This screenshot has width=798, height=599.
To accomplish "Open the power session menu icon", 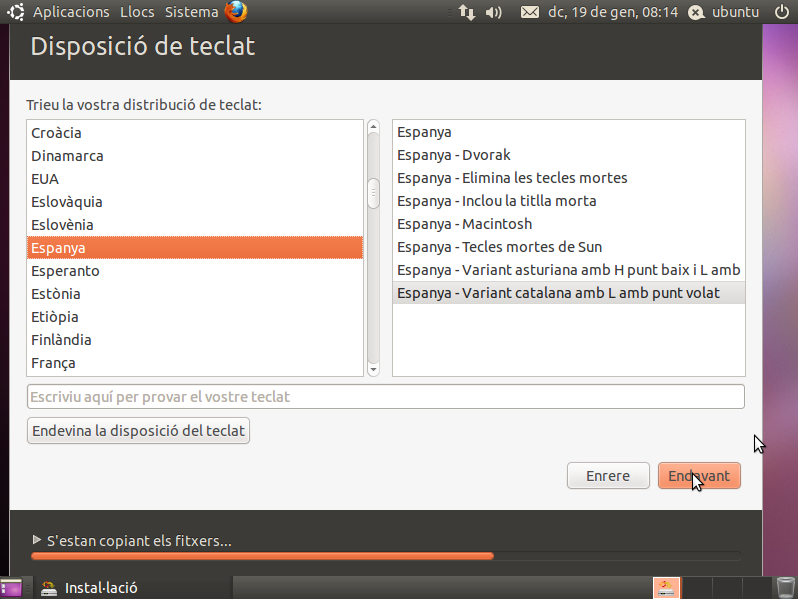I will coord(782,12).
